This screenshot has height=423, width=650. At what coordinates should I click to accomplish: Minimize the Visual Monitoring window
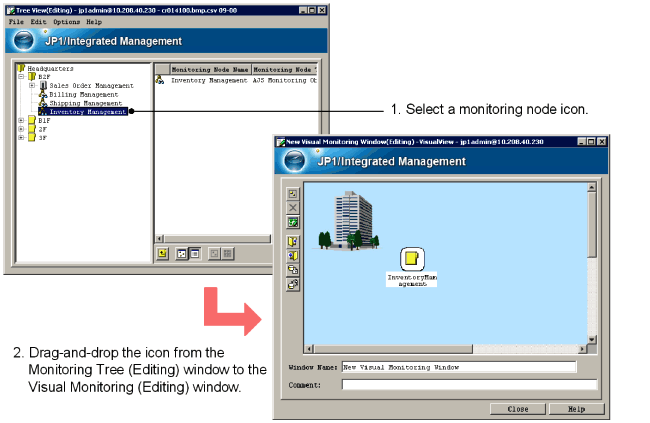(x=582, y=141)
